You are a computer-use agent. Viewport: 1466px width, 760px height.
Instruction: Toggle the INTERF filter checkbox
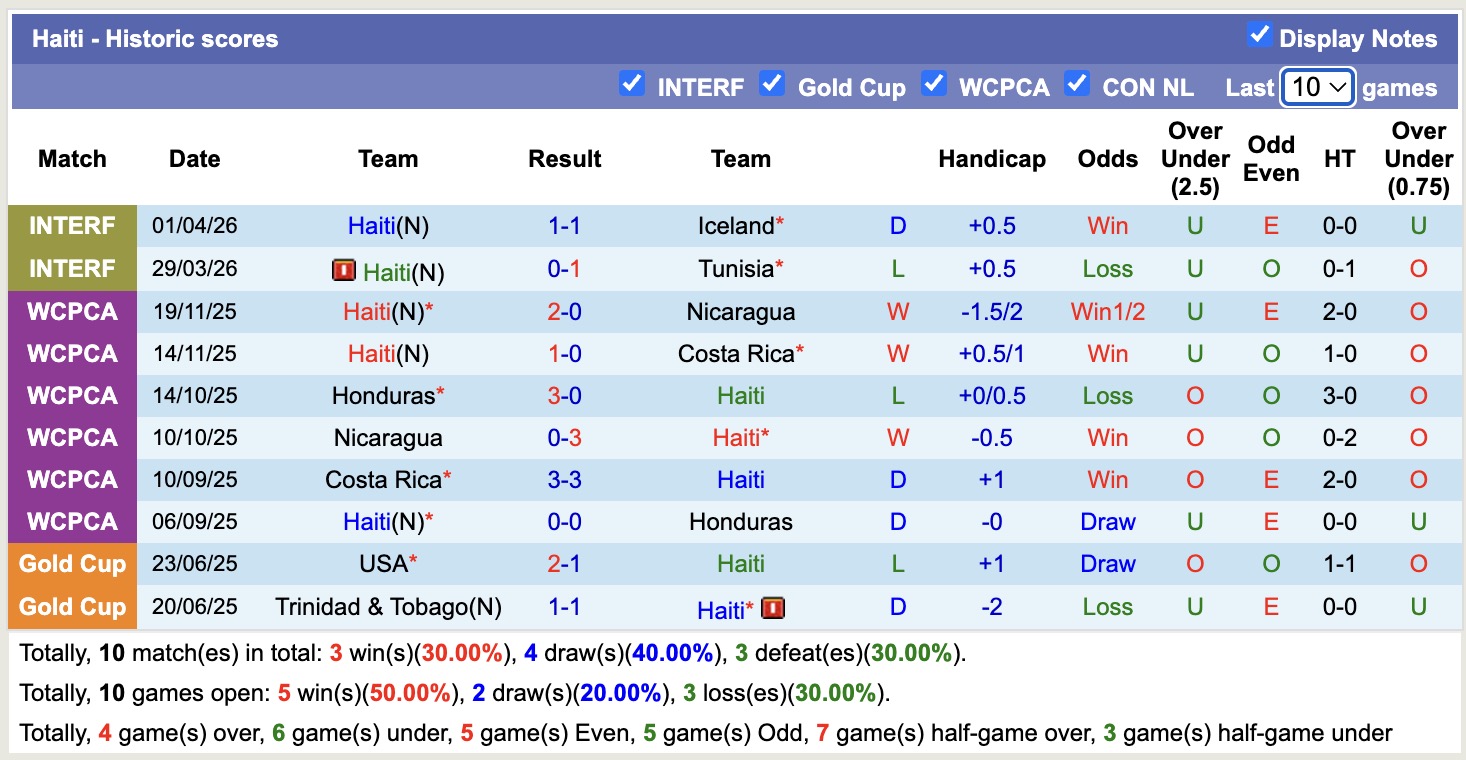click(631, 83)
